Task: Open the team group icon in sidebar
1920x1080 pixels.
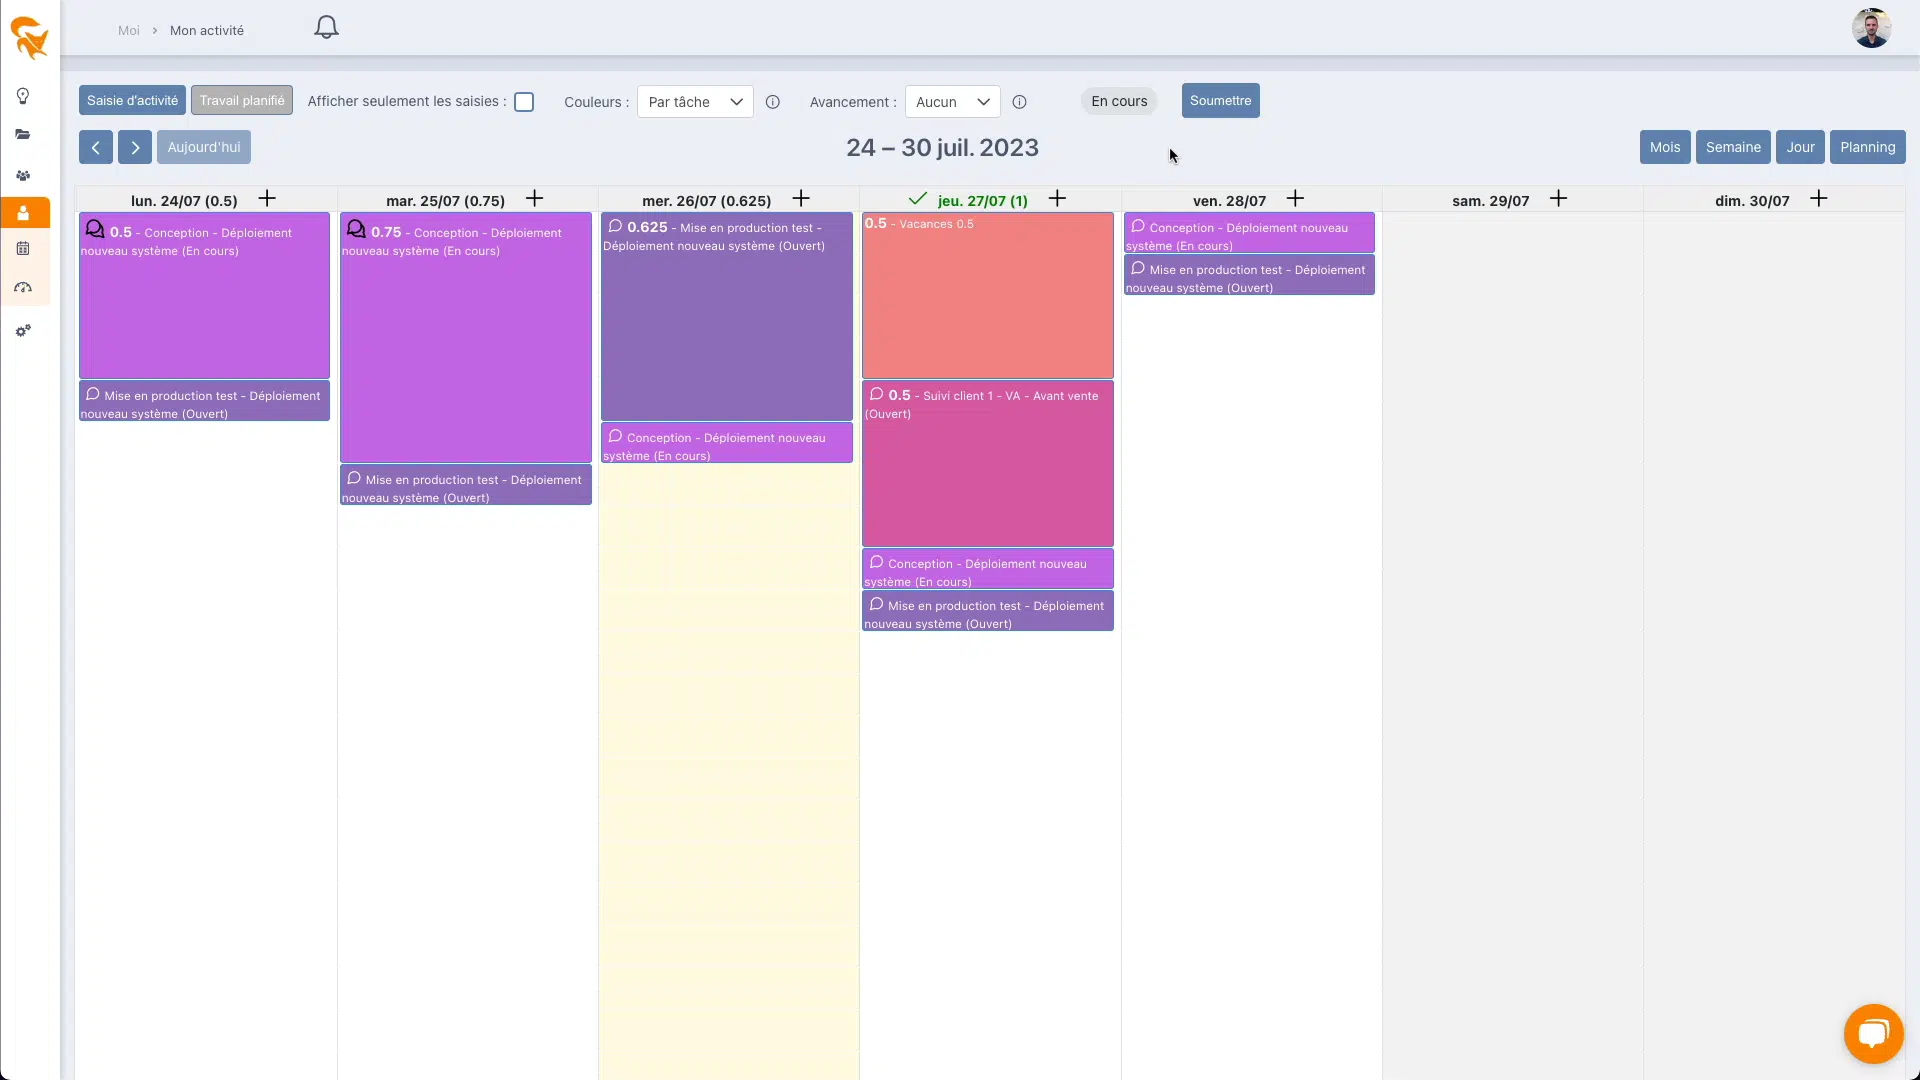Action: 23,175
